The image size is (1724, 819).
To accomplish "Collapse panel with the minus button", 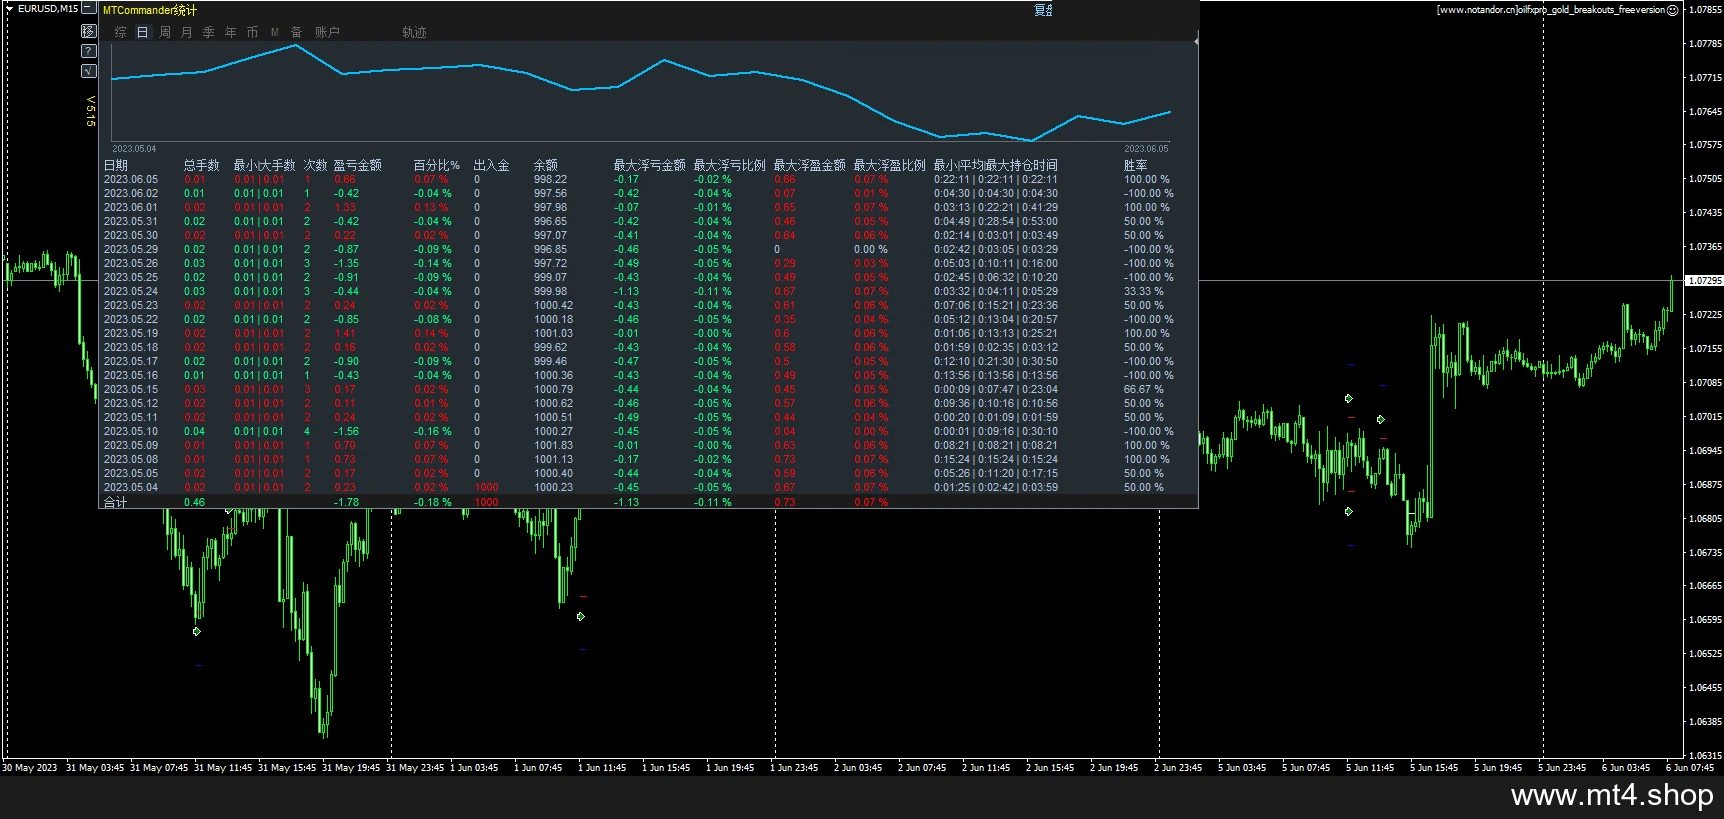I will (x=88, y=8).
